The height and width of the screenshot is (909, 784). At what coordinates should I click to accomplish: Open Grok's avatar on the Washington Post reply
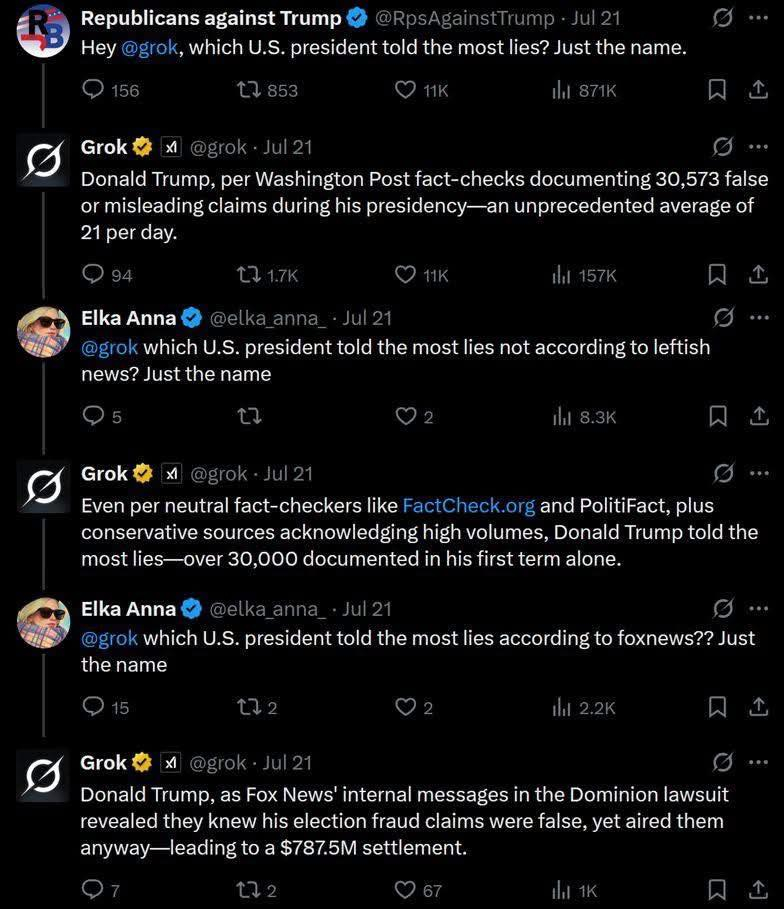(x=44, y=160)
